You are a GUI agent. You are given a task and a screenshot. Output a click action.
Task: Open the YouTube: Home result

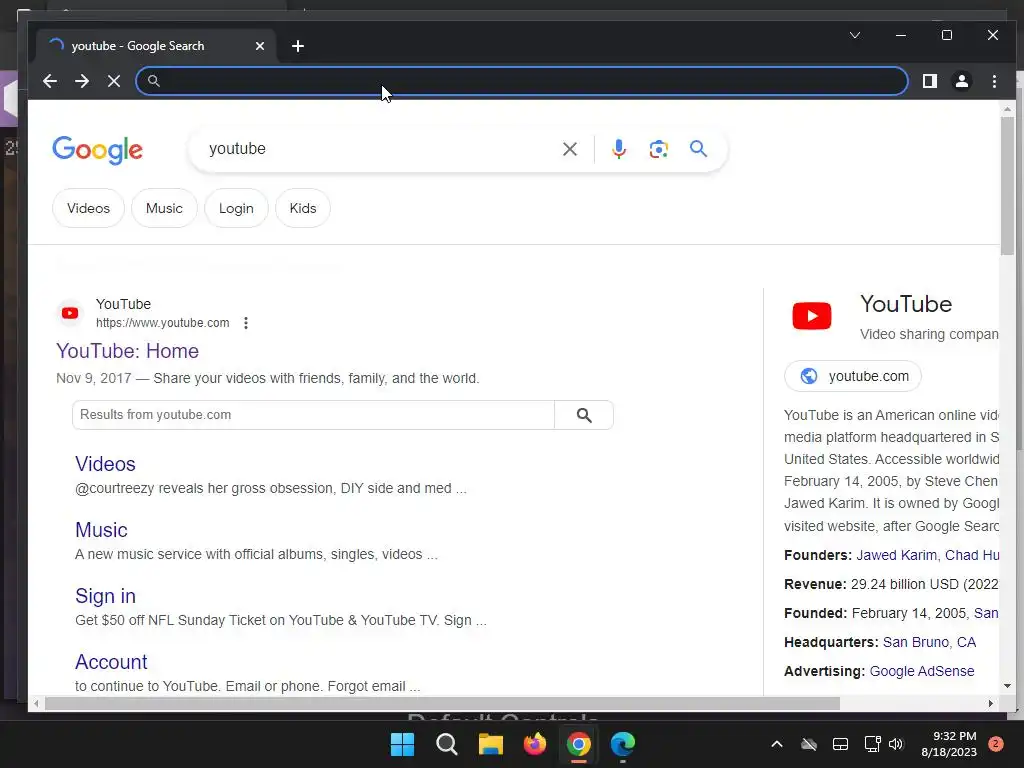127,351
